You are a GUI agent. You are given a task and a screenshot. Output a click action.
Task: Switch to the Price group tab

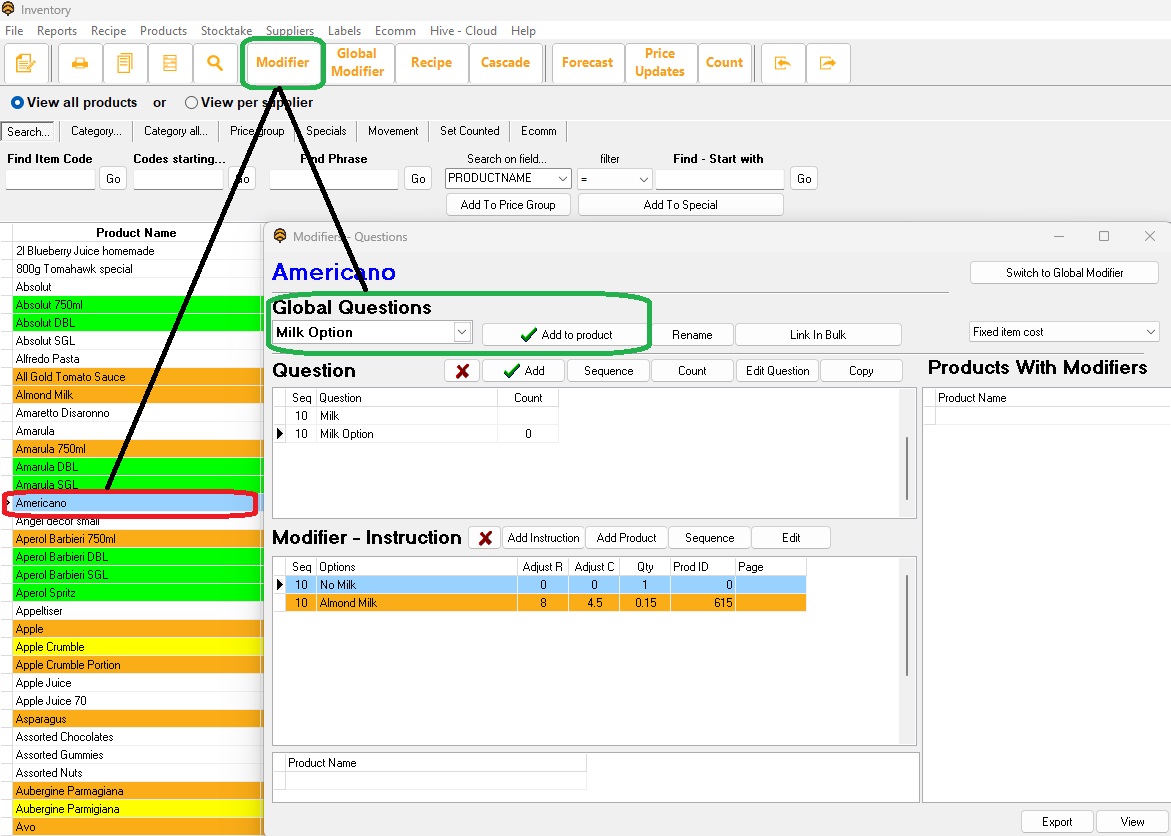click(256, 130)
